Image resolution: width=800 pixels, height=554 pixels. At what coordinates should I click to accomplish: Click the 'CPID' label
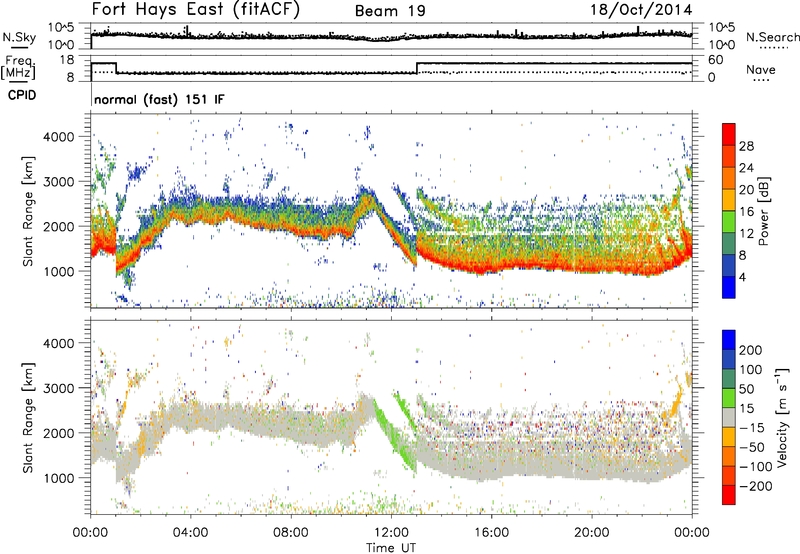(22, 95)
